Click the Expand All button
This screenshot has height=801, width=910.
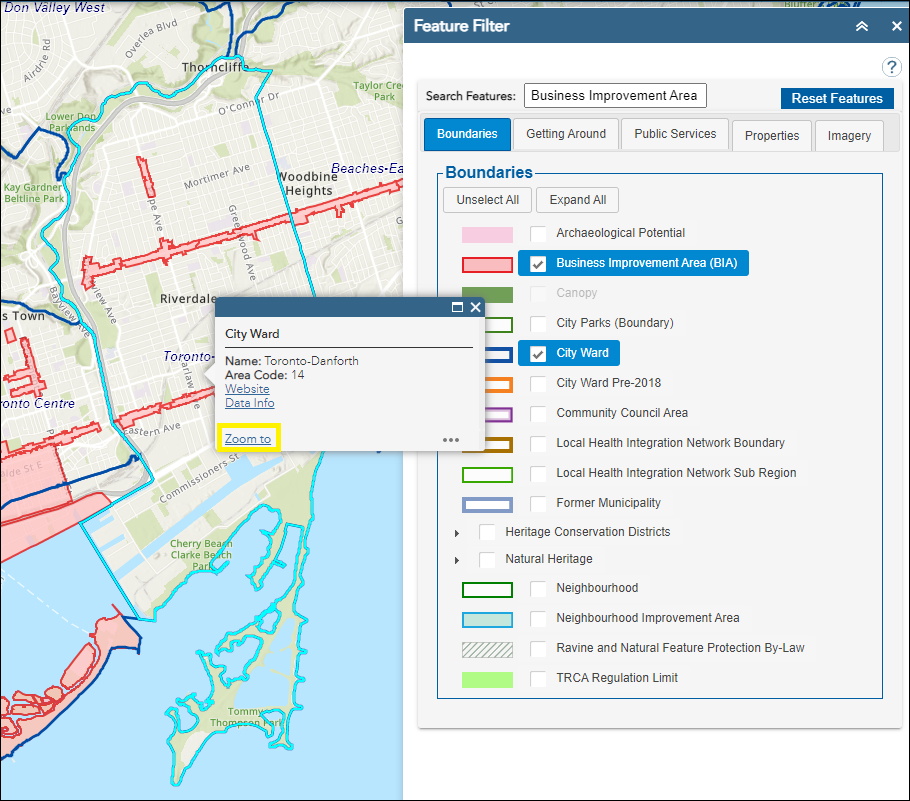[577, 200]
